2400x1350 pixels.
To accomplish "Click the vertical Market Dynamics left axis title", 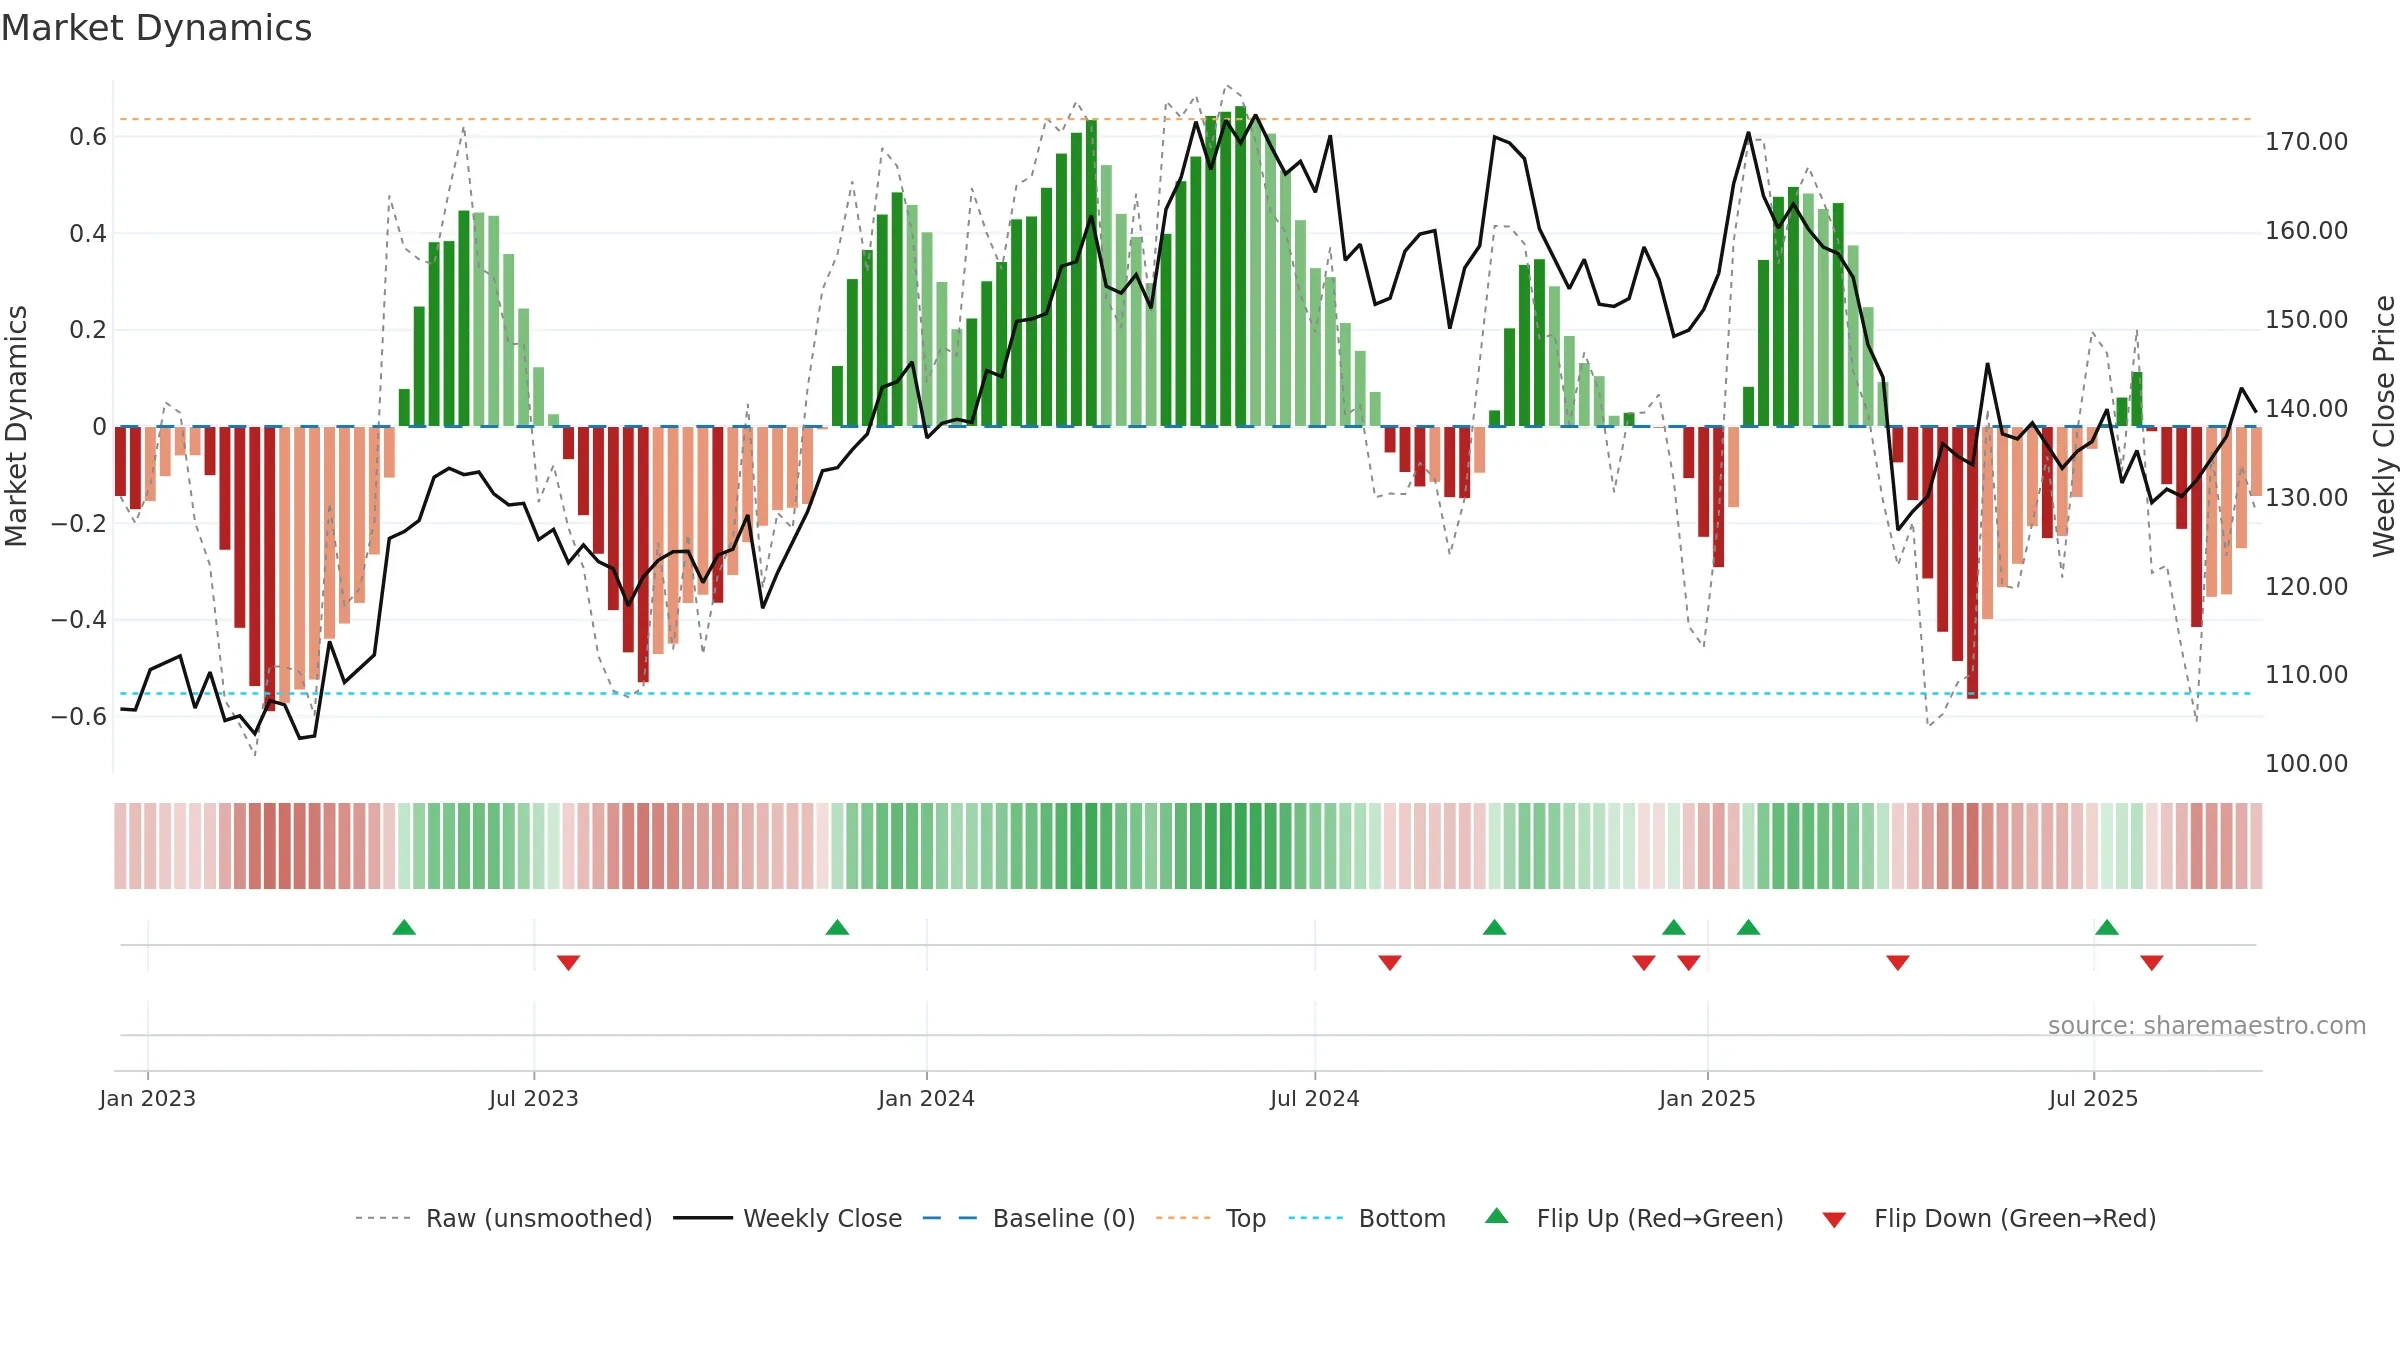I will coord(16,426).
